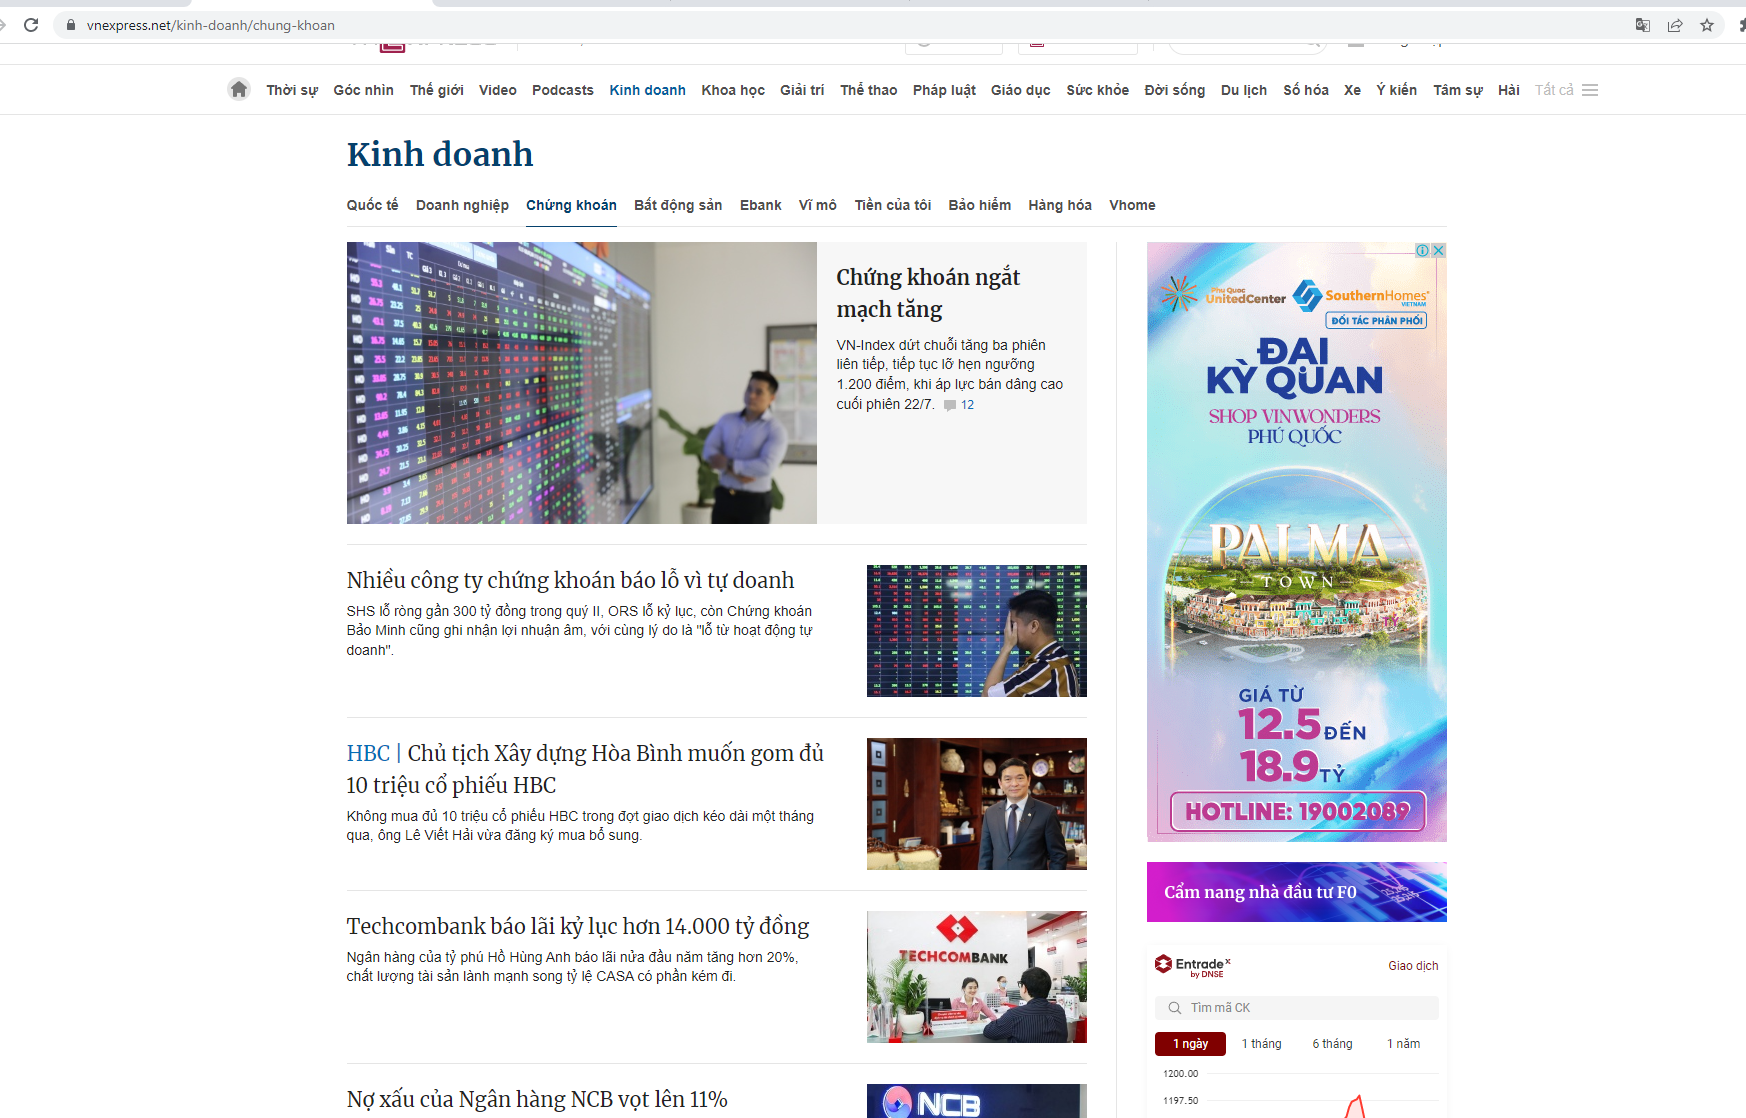Click the ad info (i) icon

point(1422,250)
